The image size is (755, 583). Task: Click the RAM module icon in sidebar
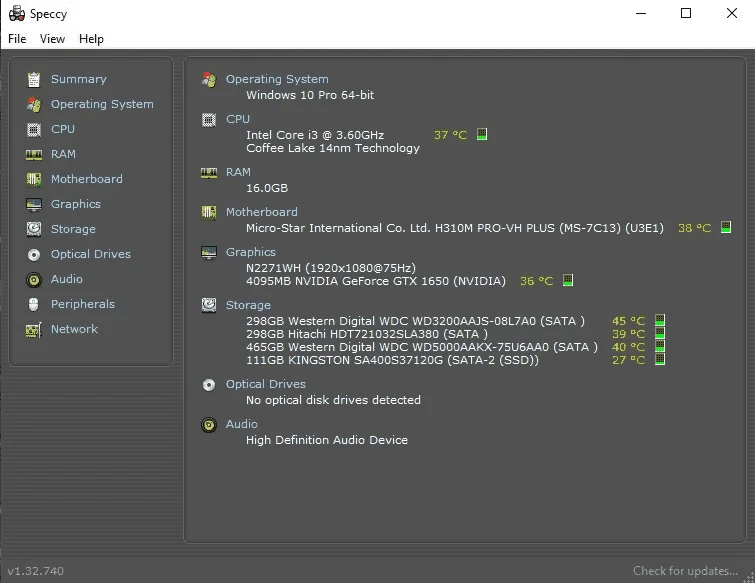coord(34,155)
